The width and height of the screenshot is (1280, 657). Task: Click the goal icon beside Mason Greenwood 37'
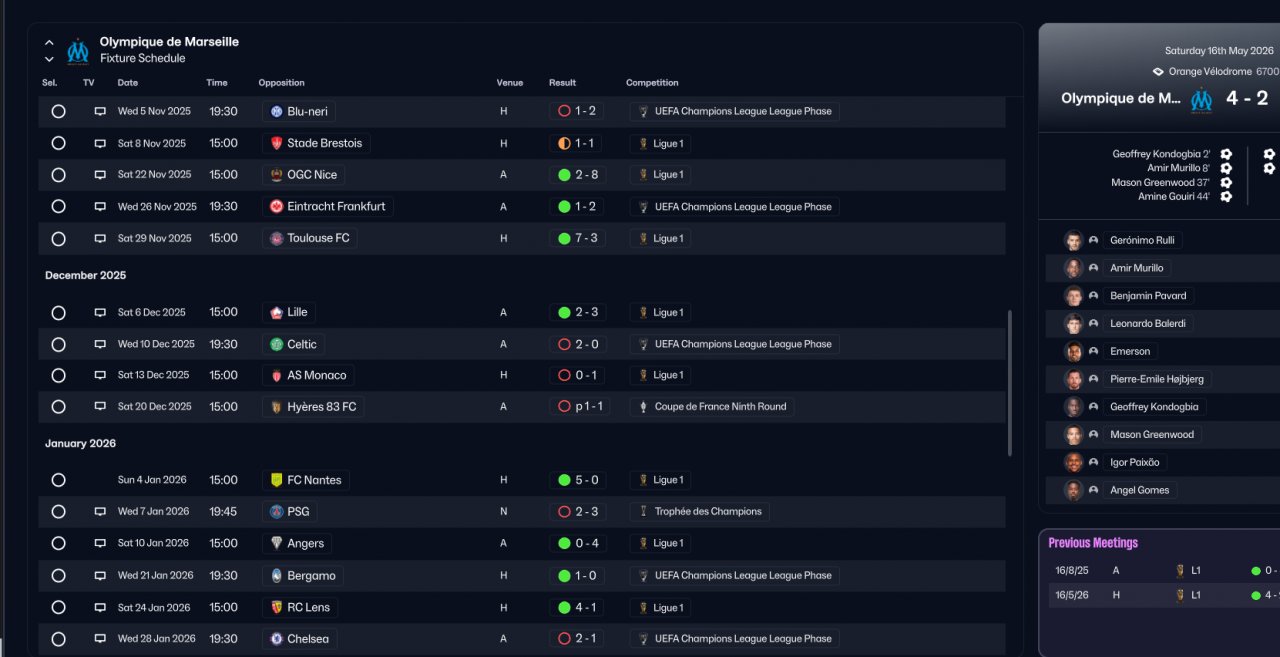(x=1226, y=183)
